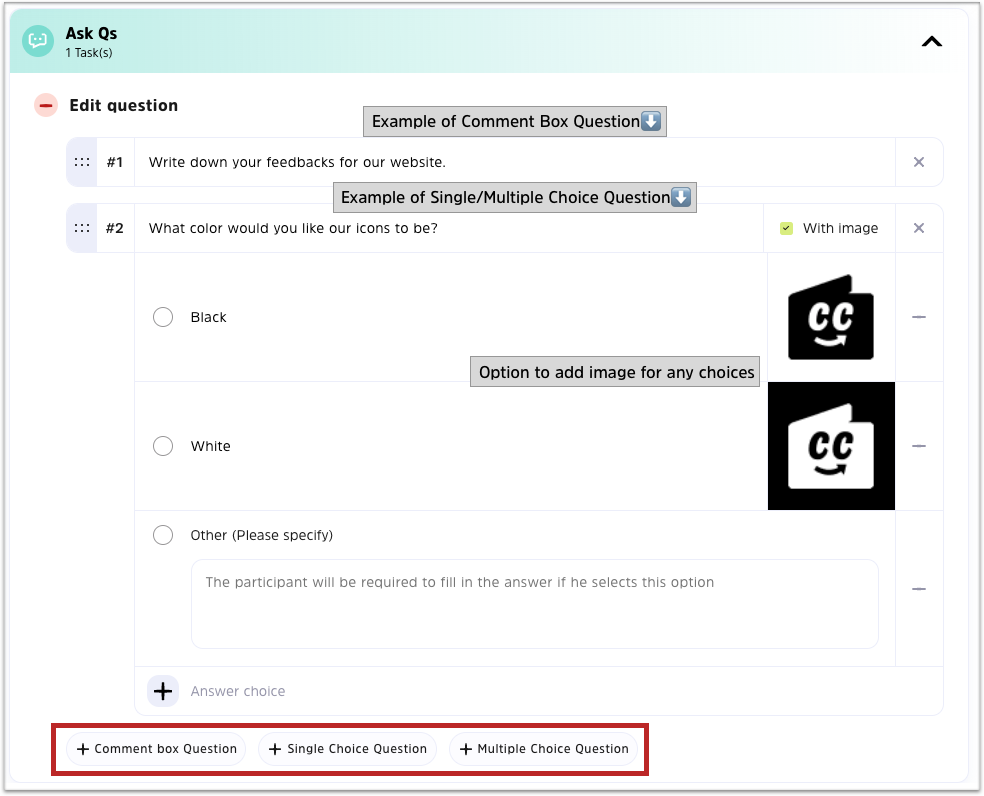Add a Single Choice Question
Screen dimensions: 984x796
pos(348,749)
